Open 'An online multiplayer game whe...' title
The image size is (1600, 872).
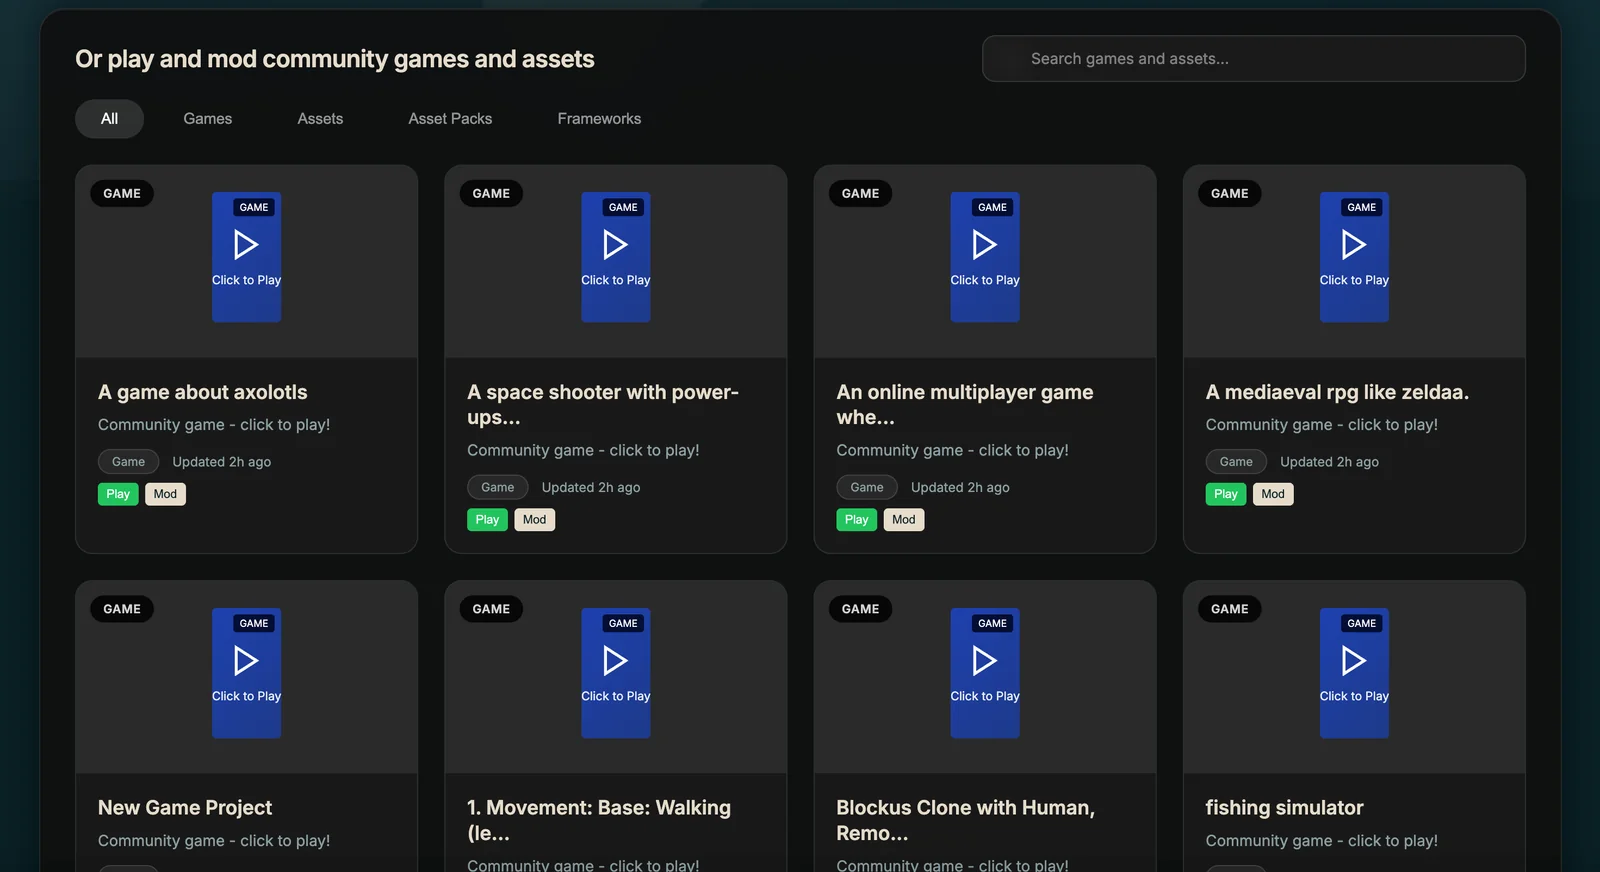(965, 405)
